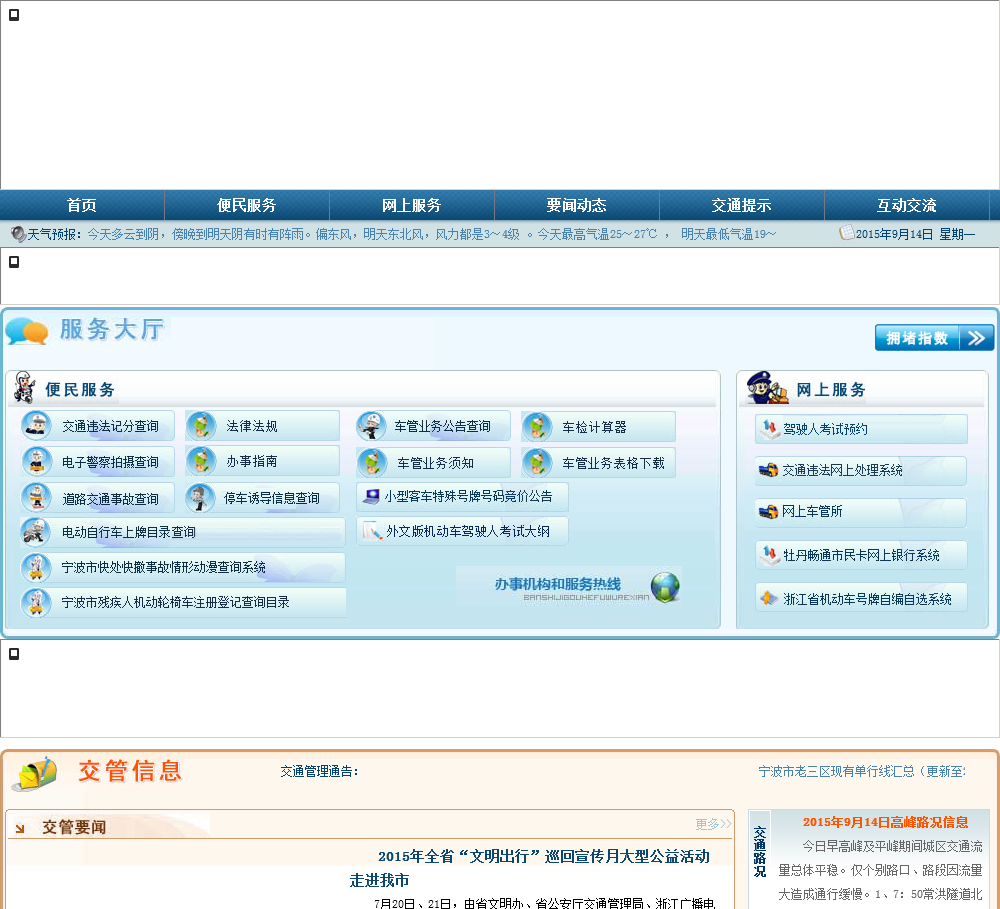Open the 交通提示 navigation tab

[x=741, y=205]
